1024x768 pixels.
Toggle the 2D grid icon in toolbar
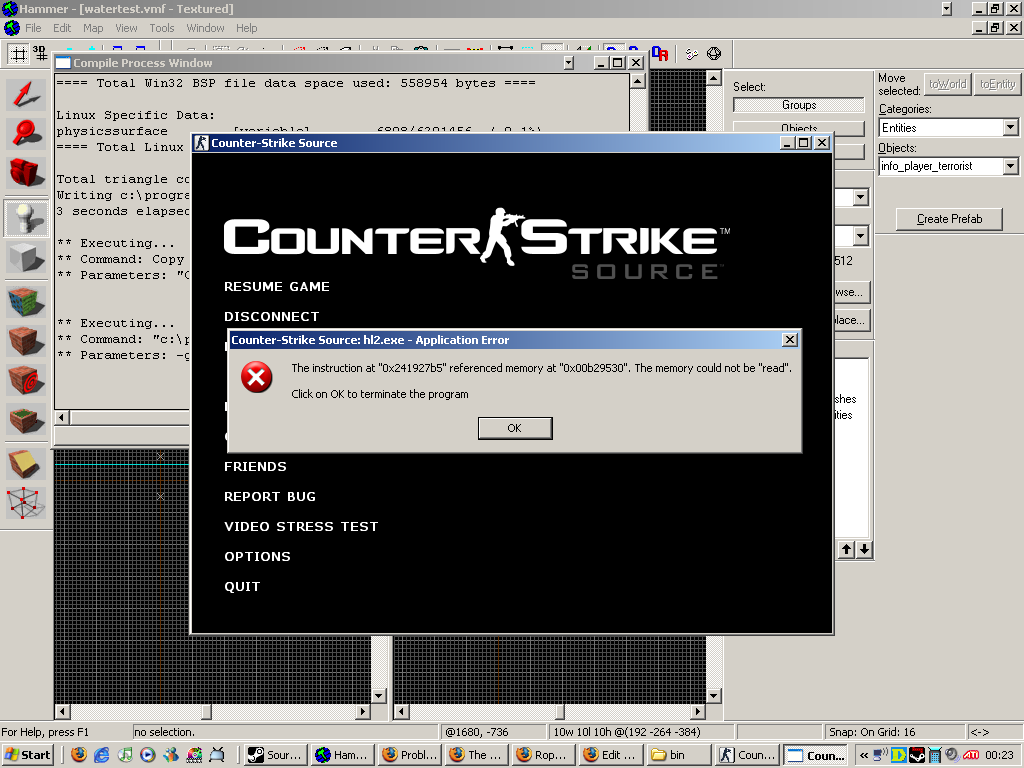point(18,54)
